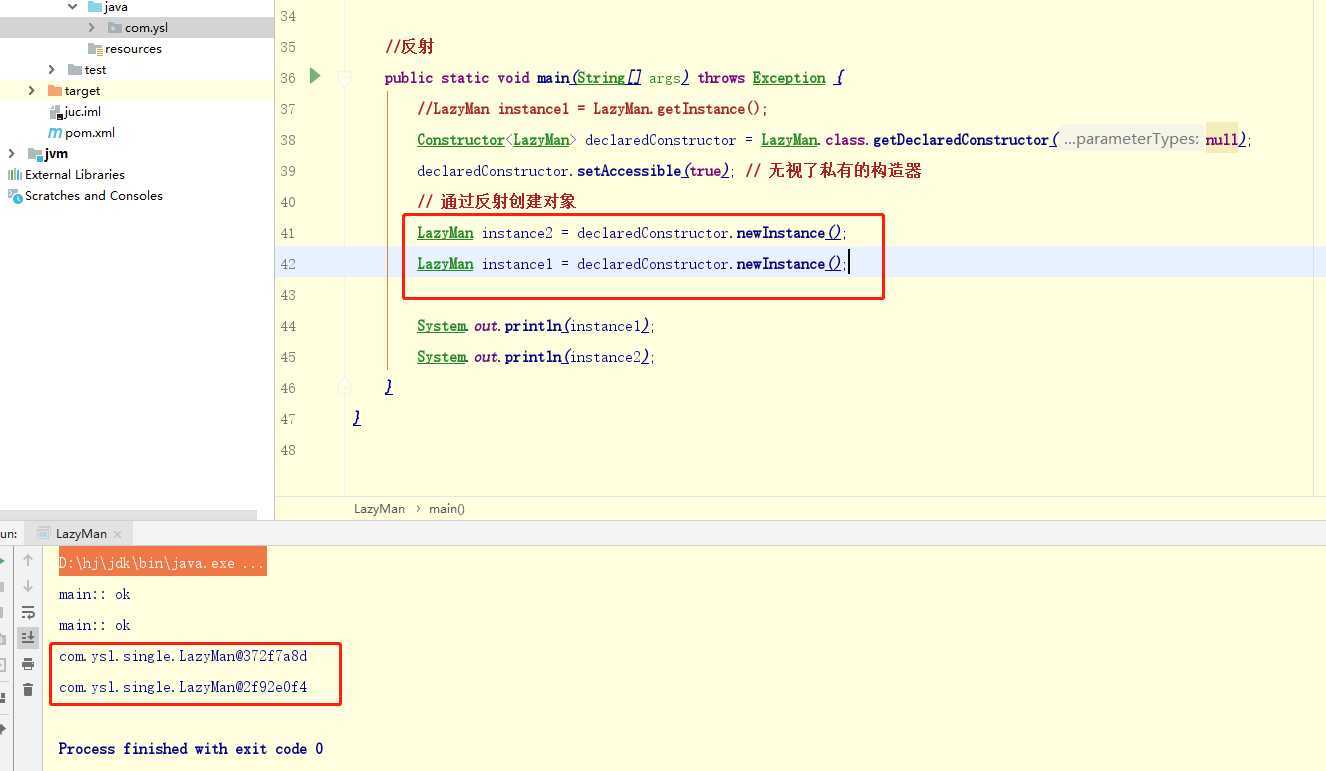The width and height of the screenshot is (1326, 771).
Task: Click setAccessible on line 39
Action: pyautogui.click(x=630, y=171)
